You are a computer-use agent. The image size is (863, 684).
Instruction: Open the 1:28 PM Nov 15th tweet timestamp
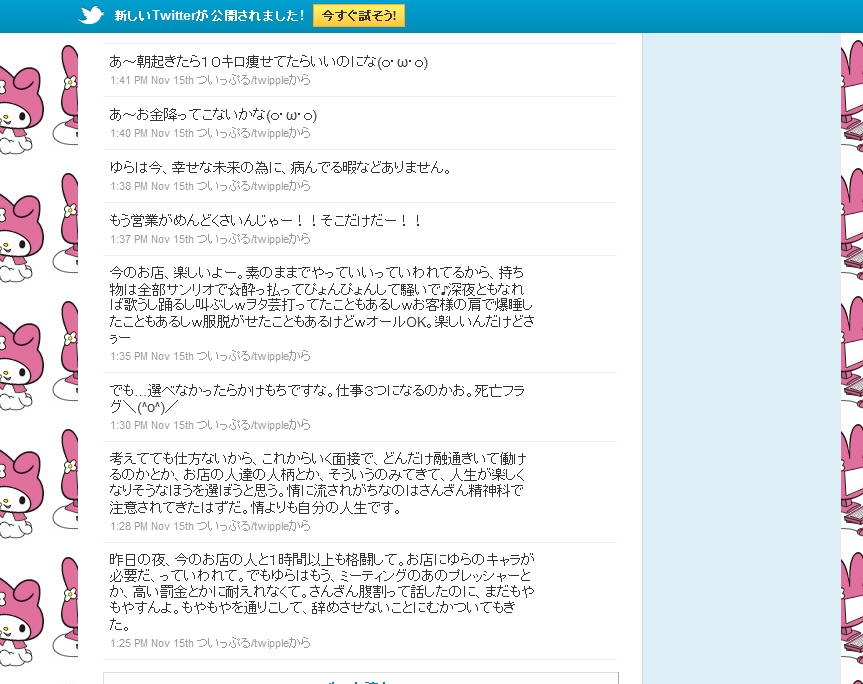152,527
